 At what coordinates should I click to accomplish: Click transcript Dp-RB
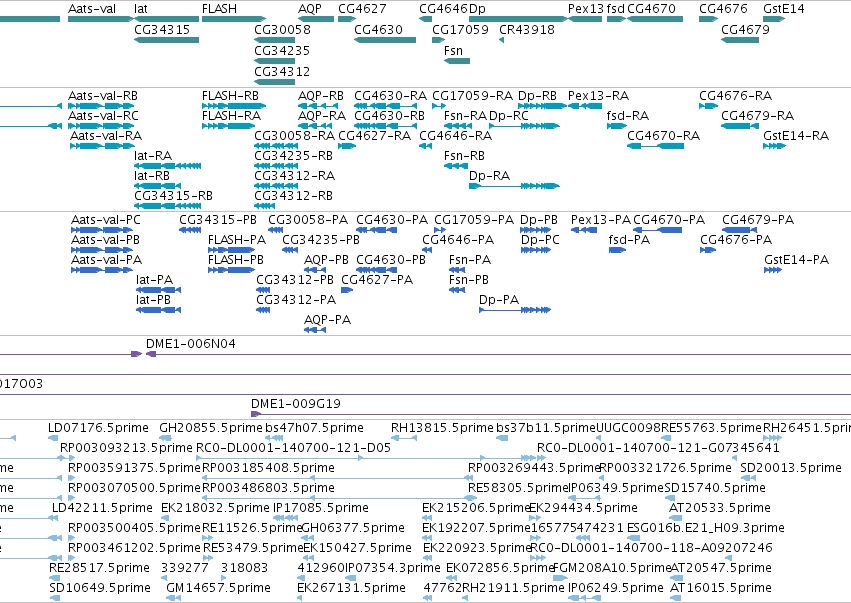(x=537, y=96)
